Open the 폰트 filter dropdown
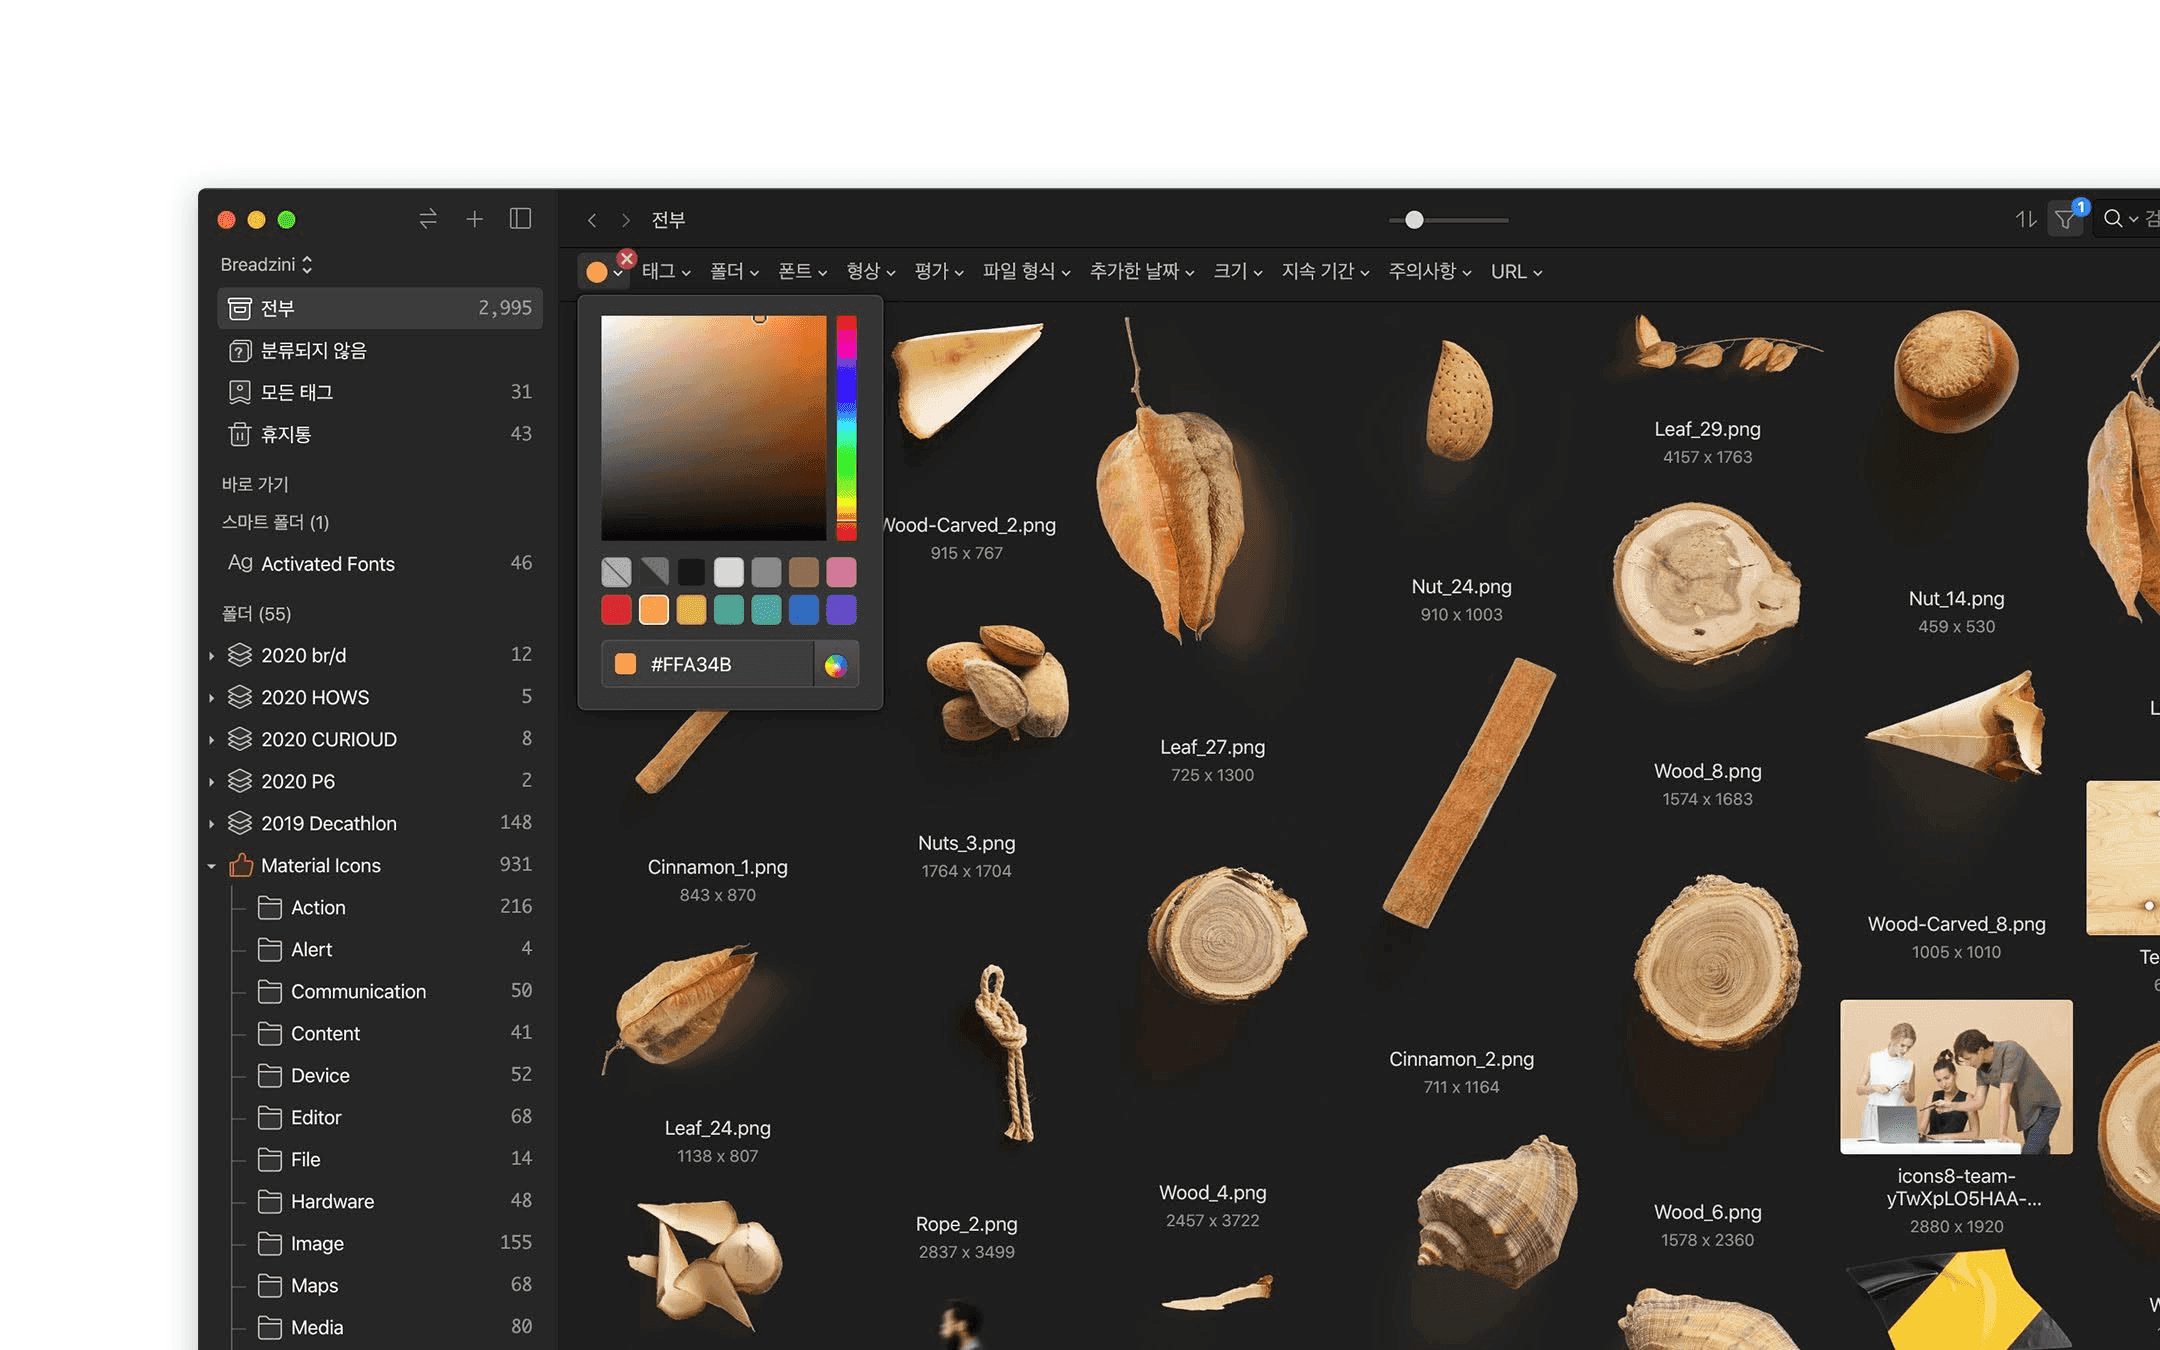The image size is (2160, 1350). click(802, 271)
